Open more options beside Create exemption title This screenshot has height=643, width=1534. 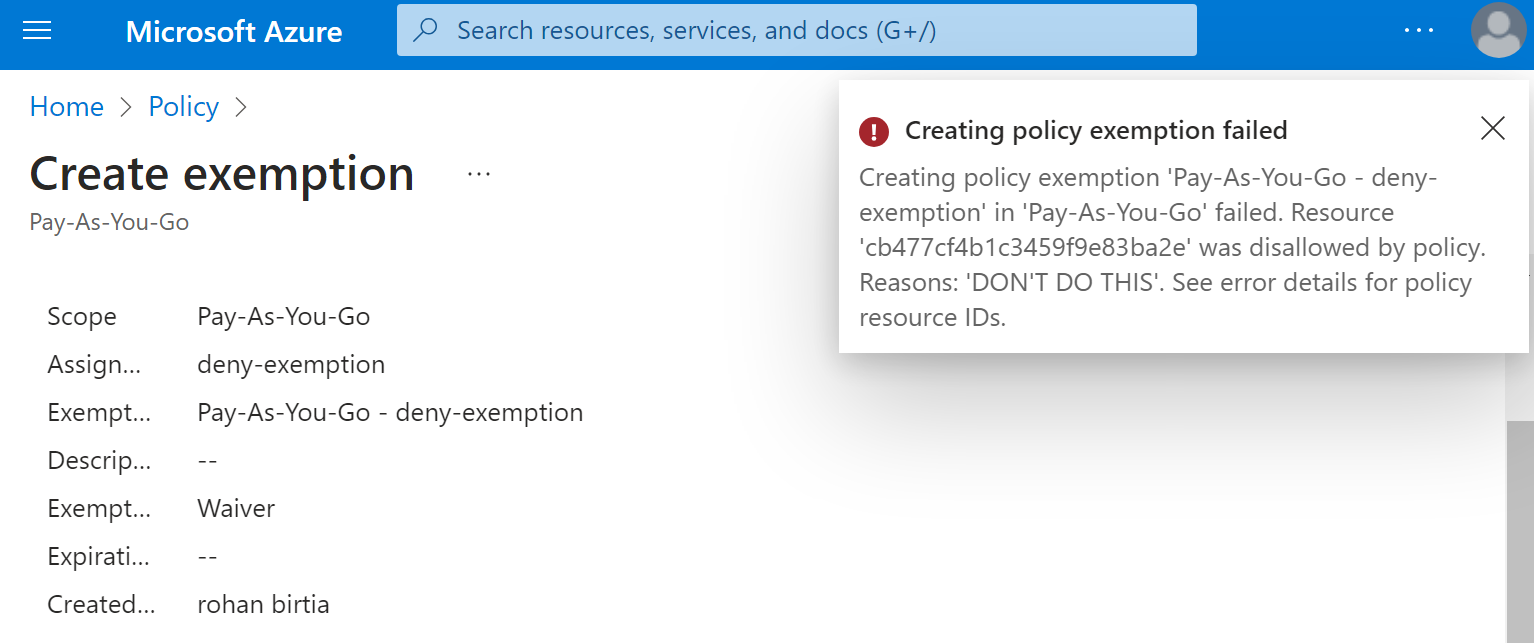pyautogui.click(x=479, y=175)
